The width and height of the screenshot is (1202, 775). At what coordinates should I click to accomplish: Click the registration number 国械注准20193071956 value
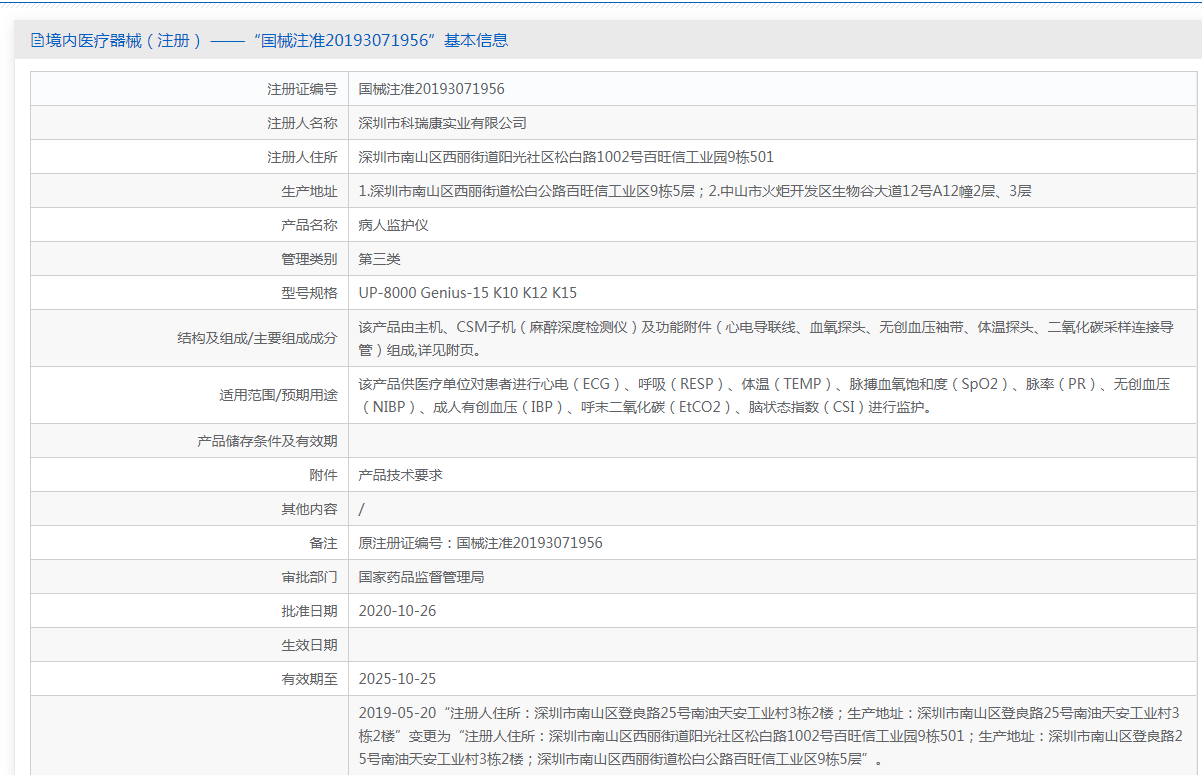tap(431, 89)
